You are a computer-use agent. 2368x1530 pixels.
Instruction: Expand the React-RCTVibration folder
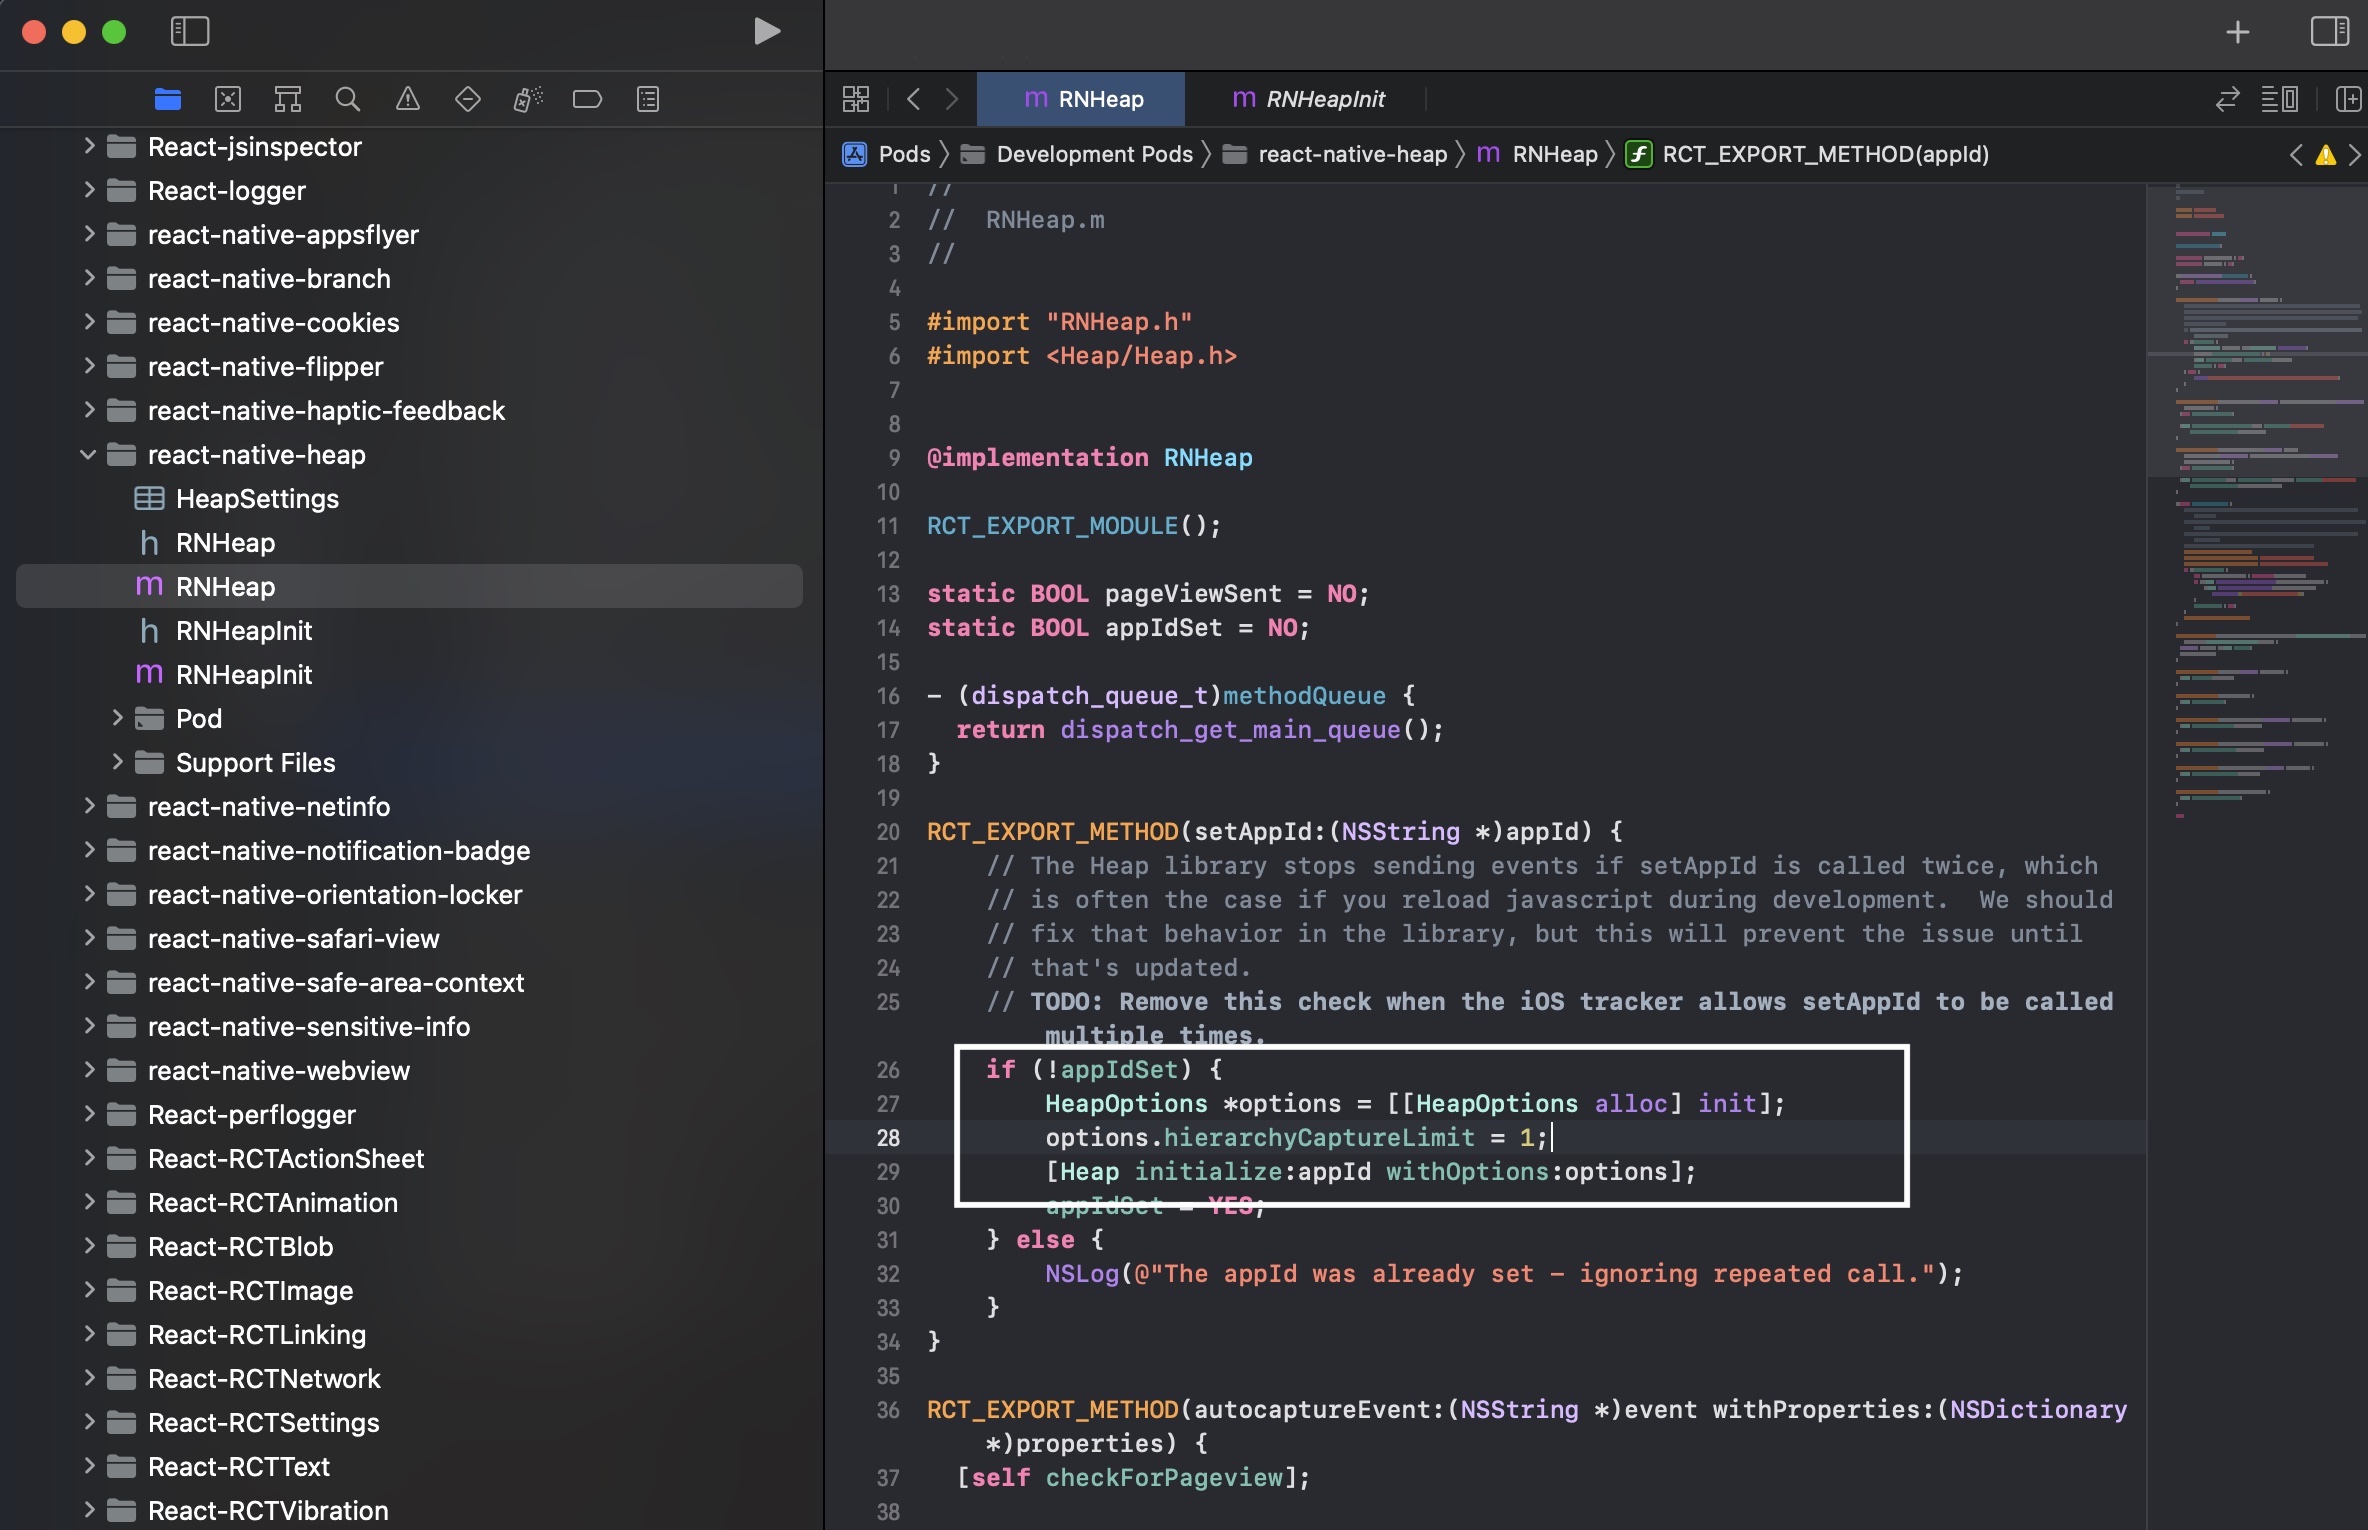89,1510
